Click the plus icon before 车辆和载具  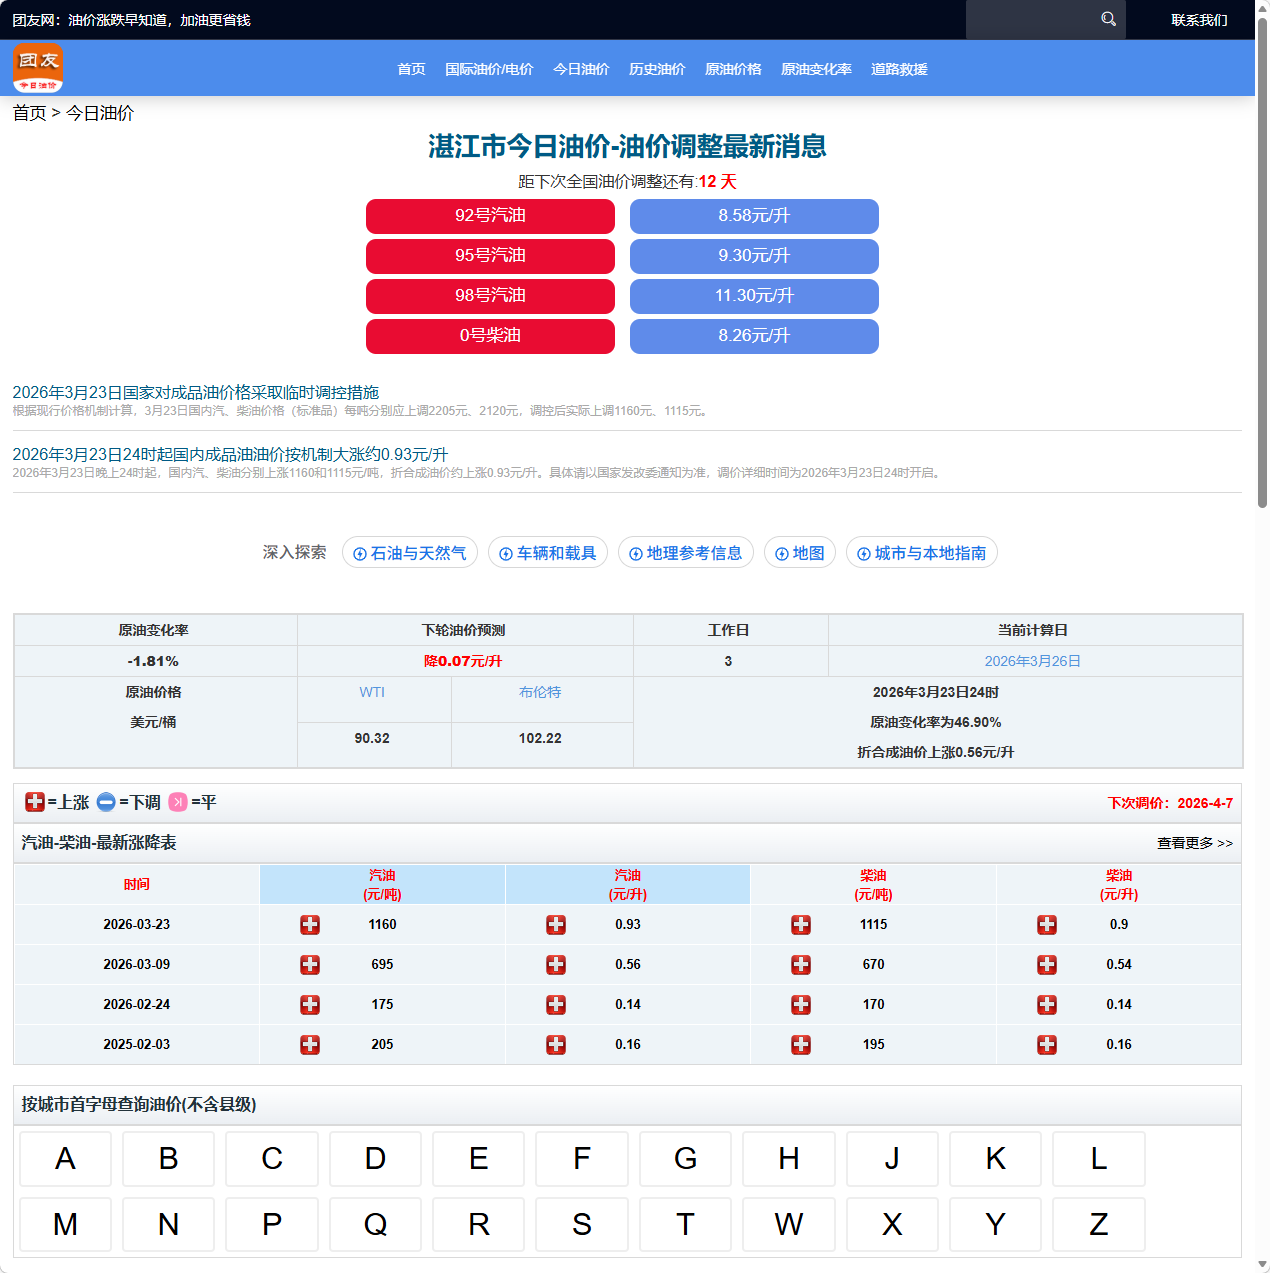coord(504,552)
